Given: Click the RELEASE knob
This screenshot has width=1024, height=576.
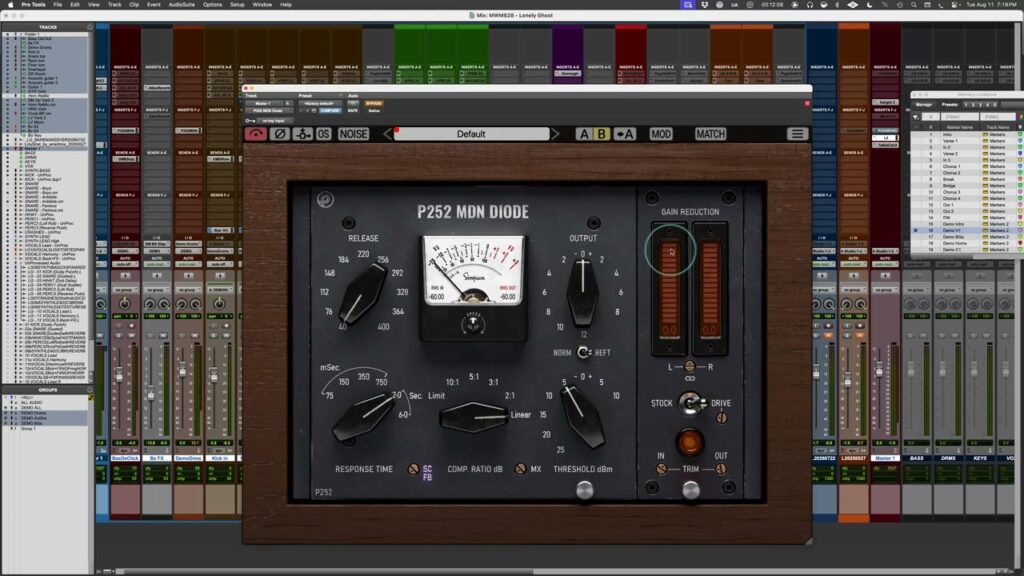Looking at the screenshot, I should click(363, 293).
